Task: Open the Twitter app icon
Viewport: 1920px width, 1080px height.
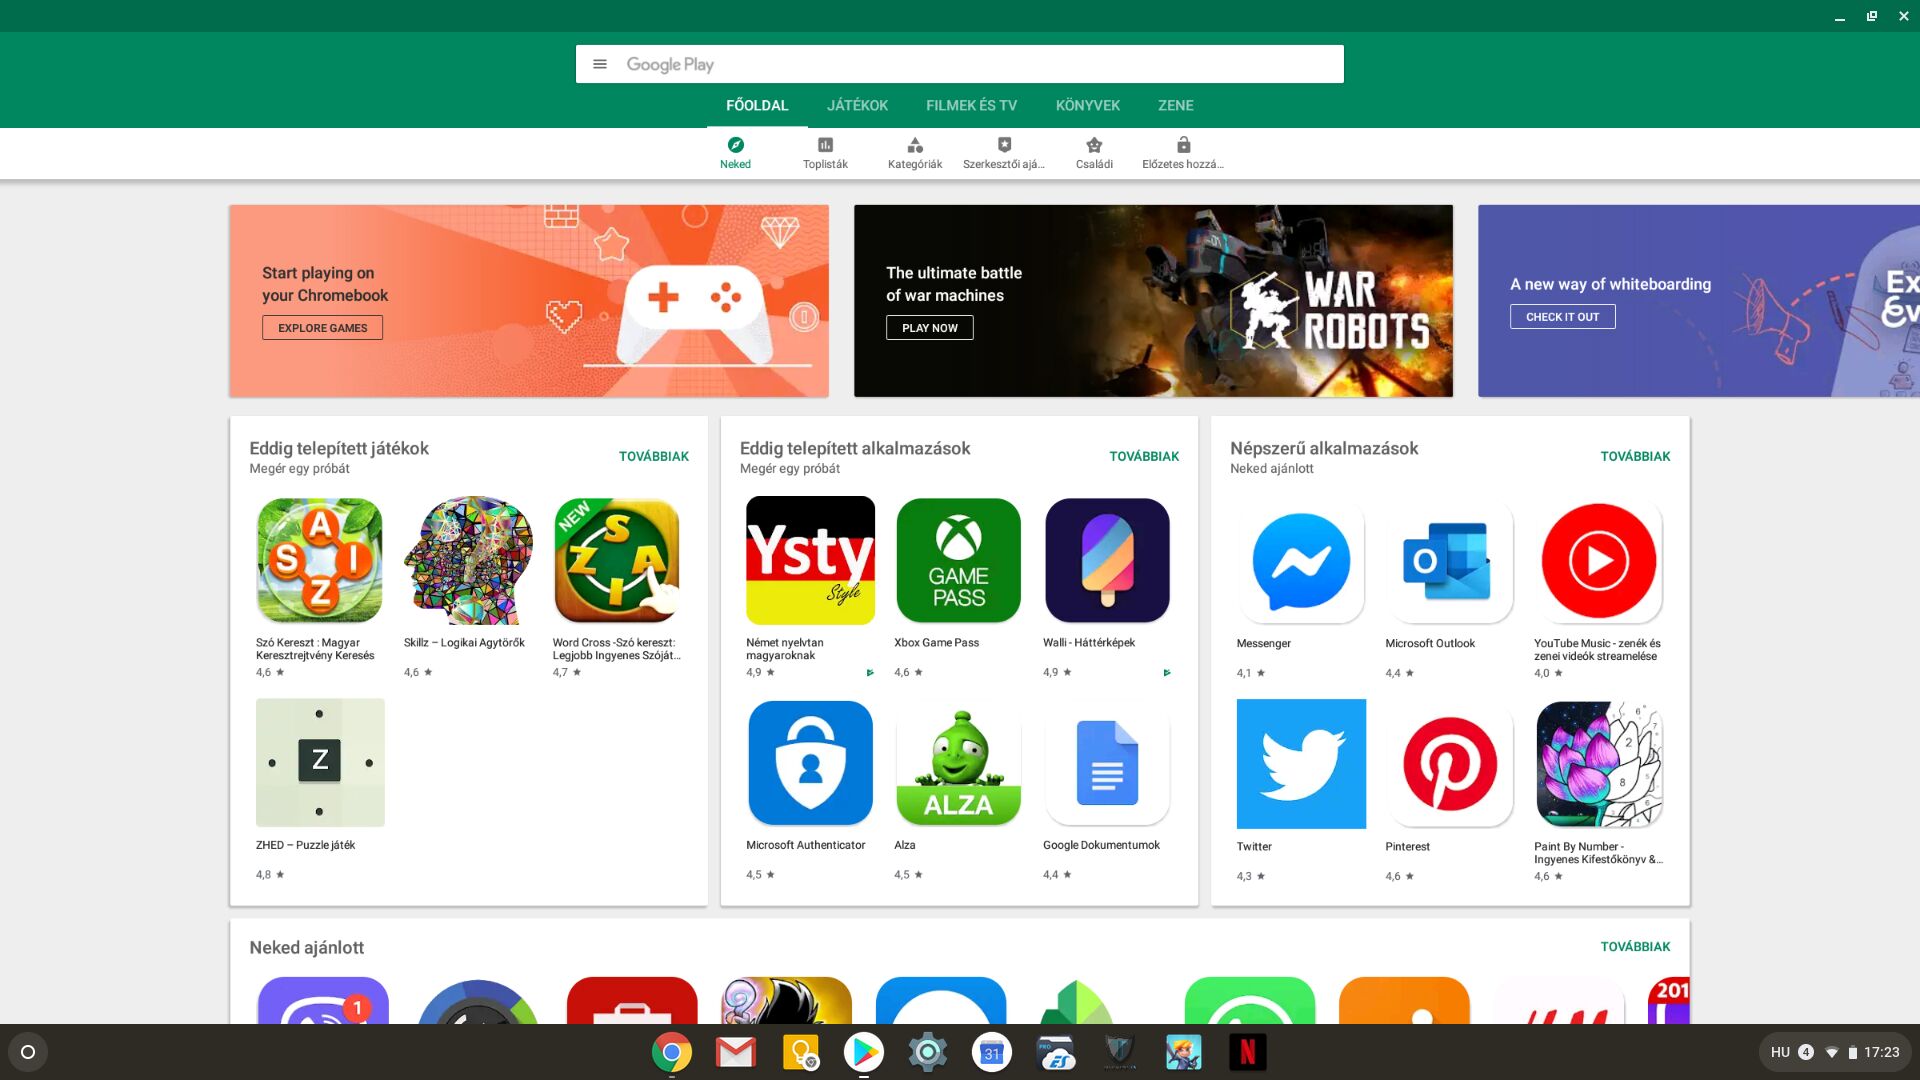Action: (1301, 764)
